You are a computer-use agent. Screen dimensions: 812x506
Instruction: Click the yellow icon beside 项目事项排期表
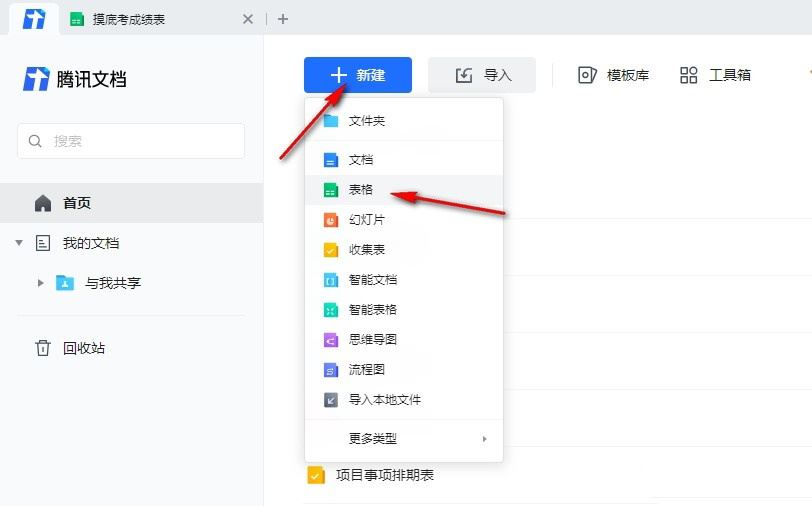tap(316, 475)
